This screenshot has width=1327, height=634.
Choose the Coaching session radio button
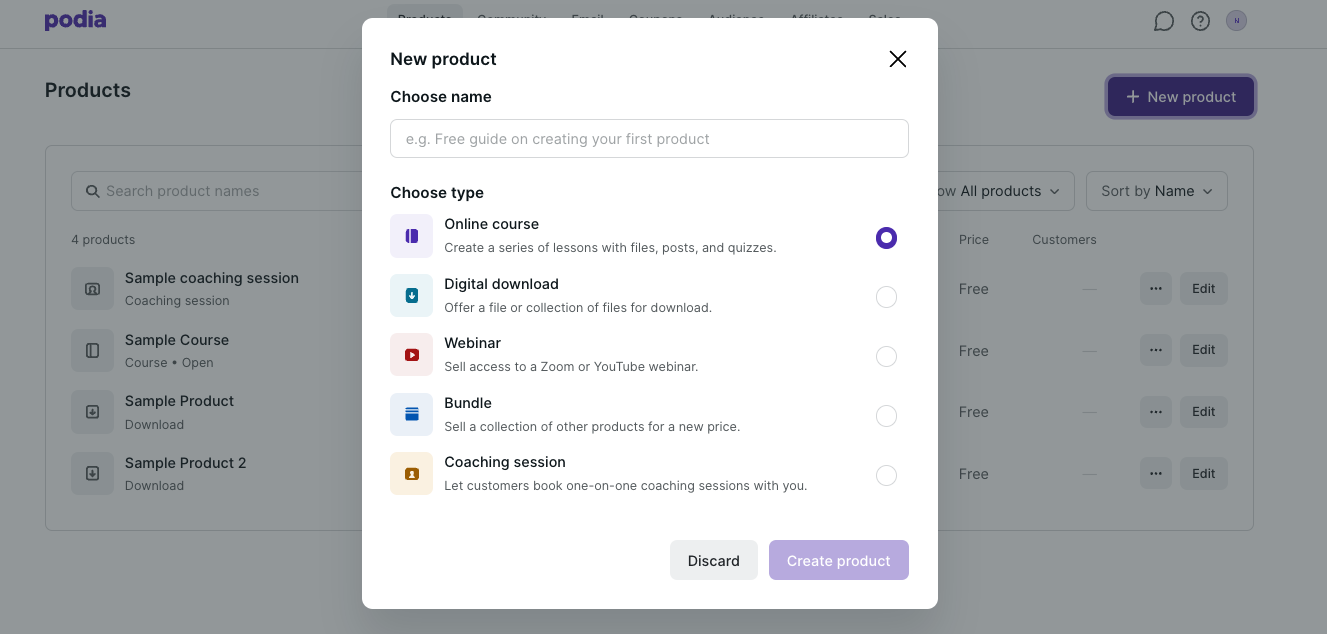(886, 476)
